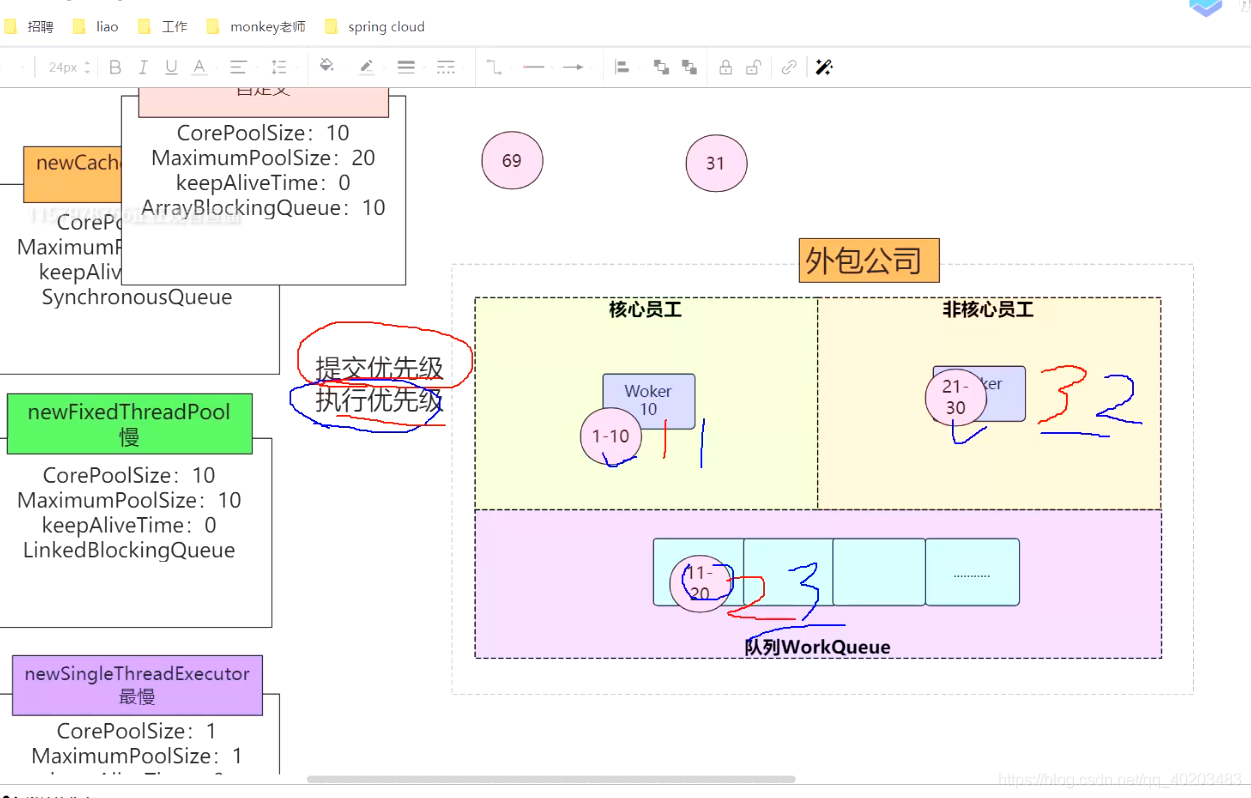Unlock shape using the open padlock icon
This screenshot has height=798, width=1251.
coord(754,67)
